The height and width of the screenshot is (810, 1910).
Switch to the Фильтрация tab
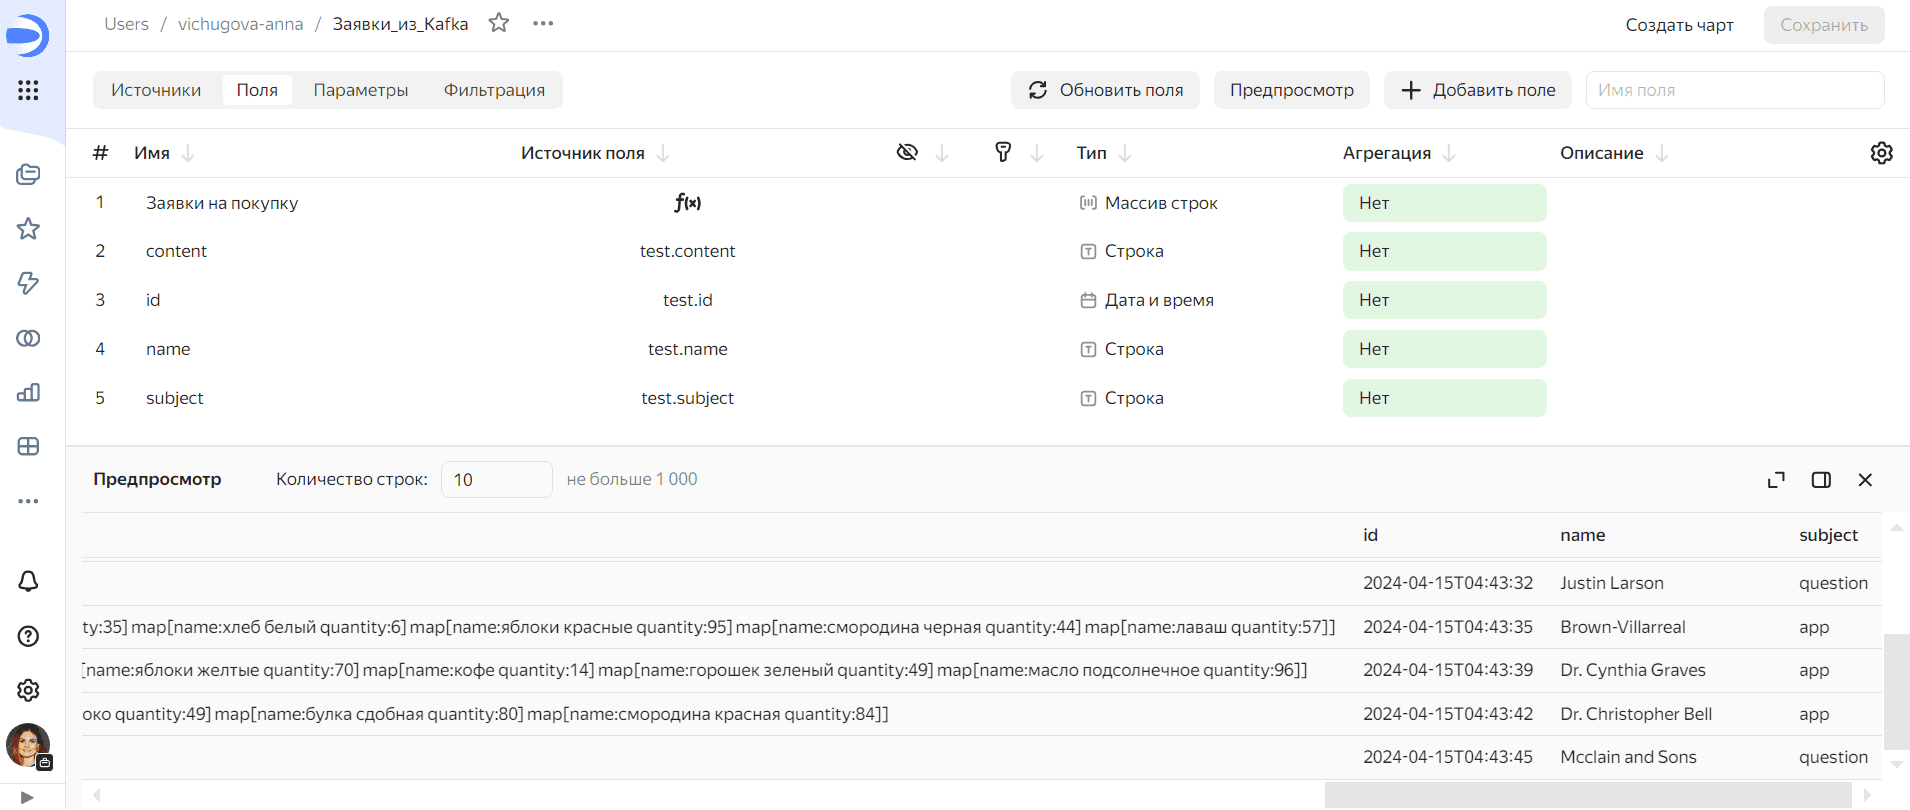click(x=494, y=90)
